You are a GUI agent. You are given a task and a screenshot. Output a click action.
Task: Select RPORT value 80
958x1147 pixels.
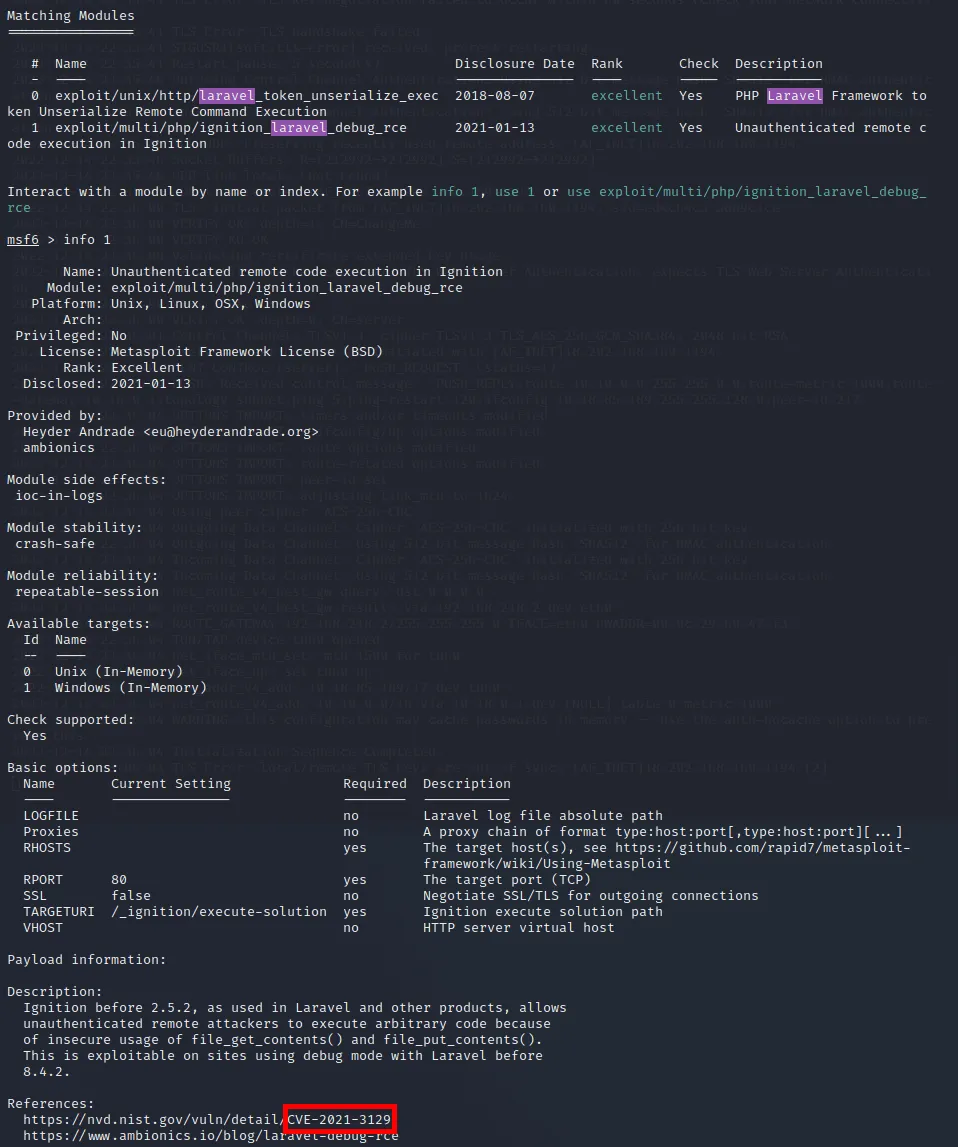tap(119, 880)
